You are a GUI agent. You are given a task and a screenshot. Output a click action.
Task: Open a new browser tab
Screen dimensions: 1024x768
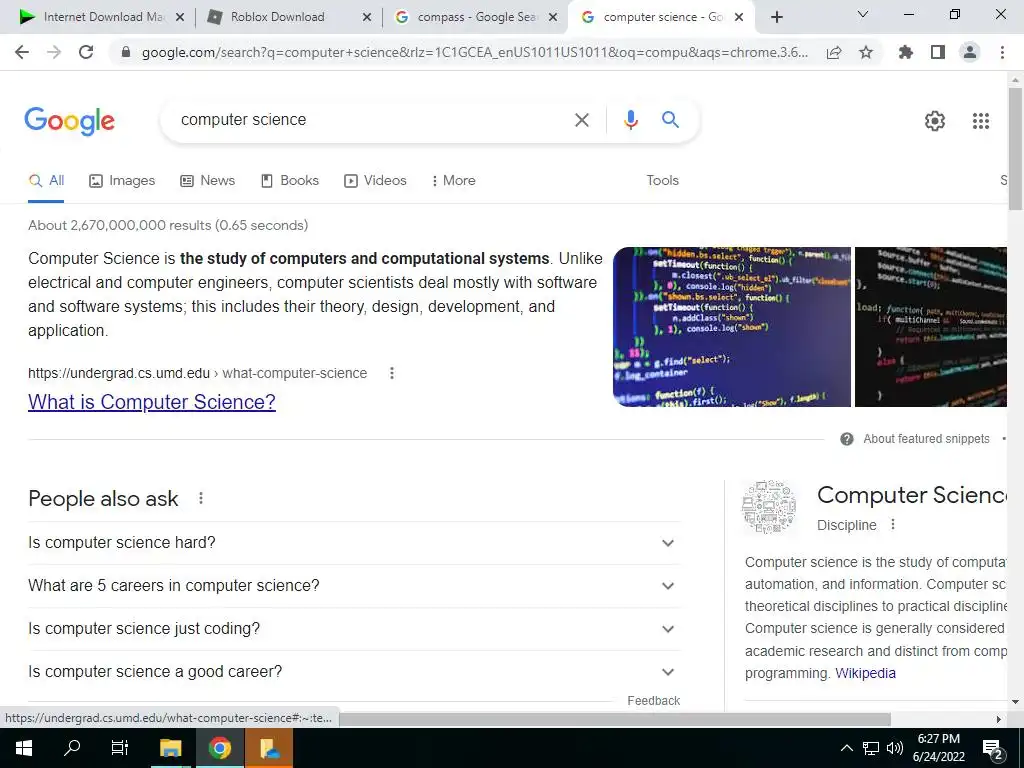click(x=776, y=17)
